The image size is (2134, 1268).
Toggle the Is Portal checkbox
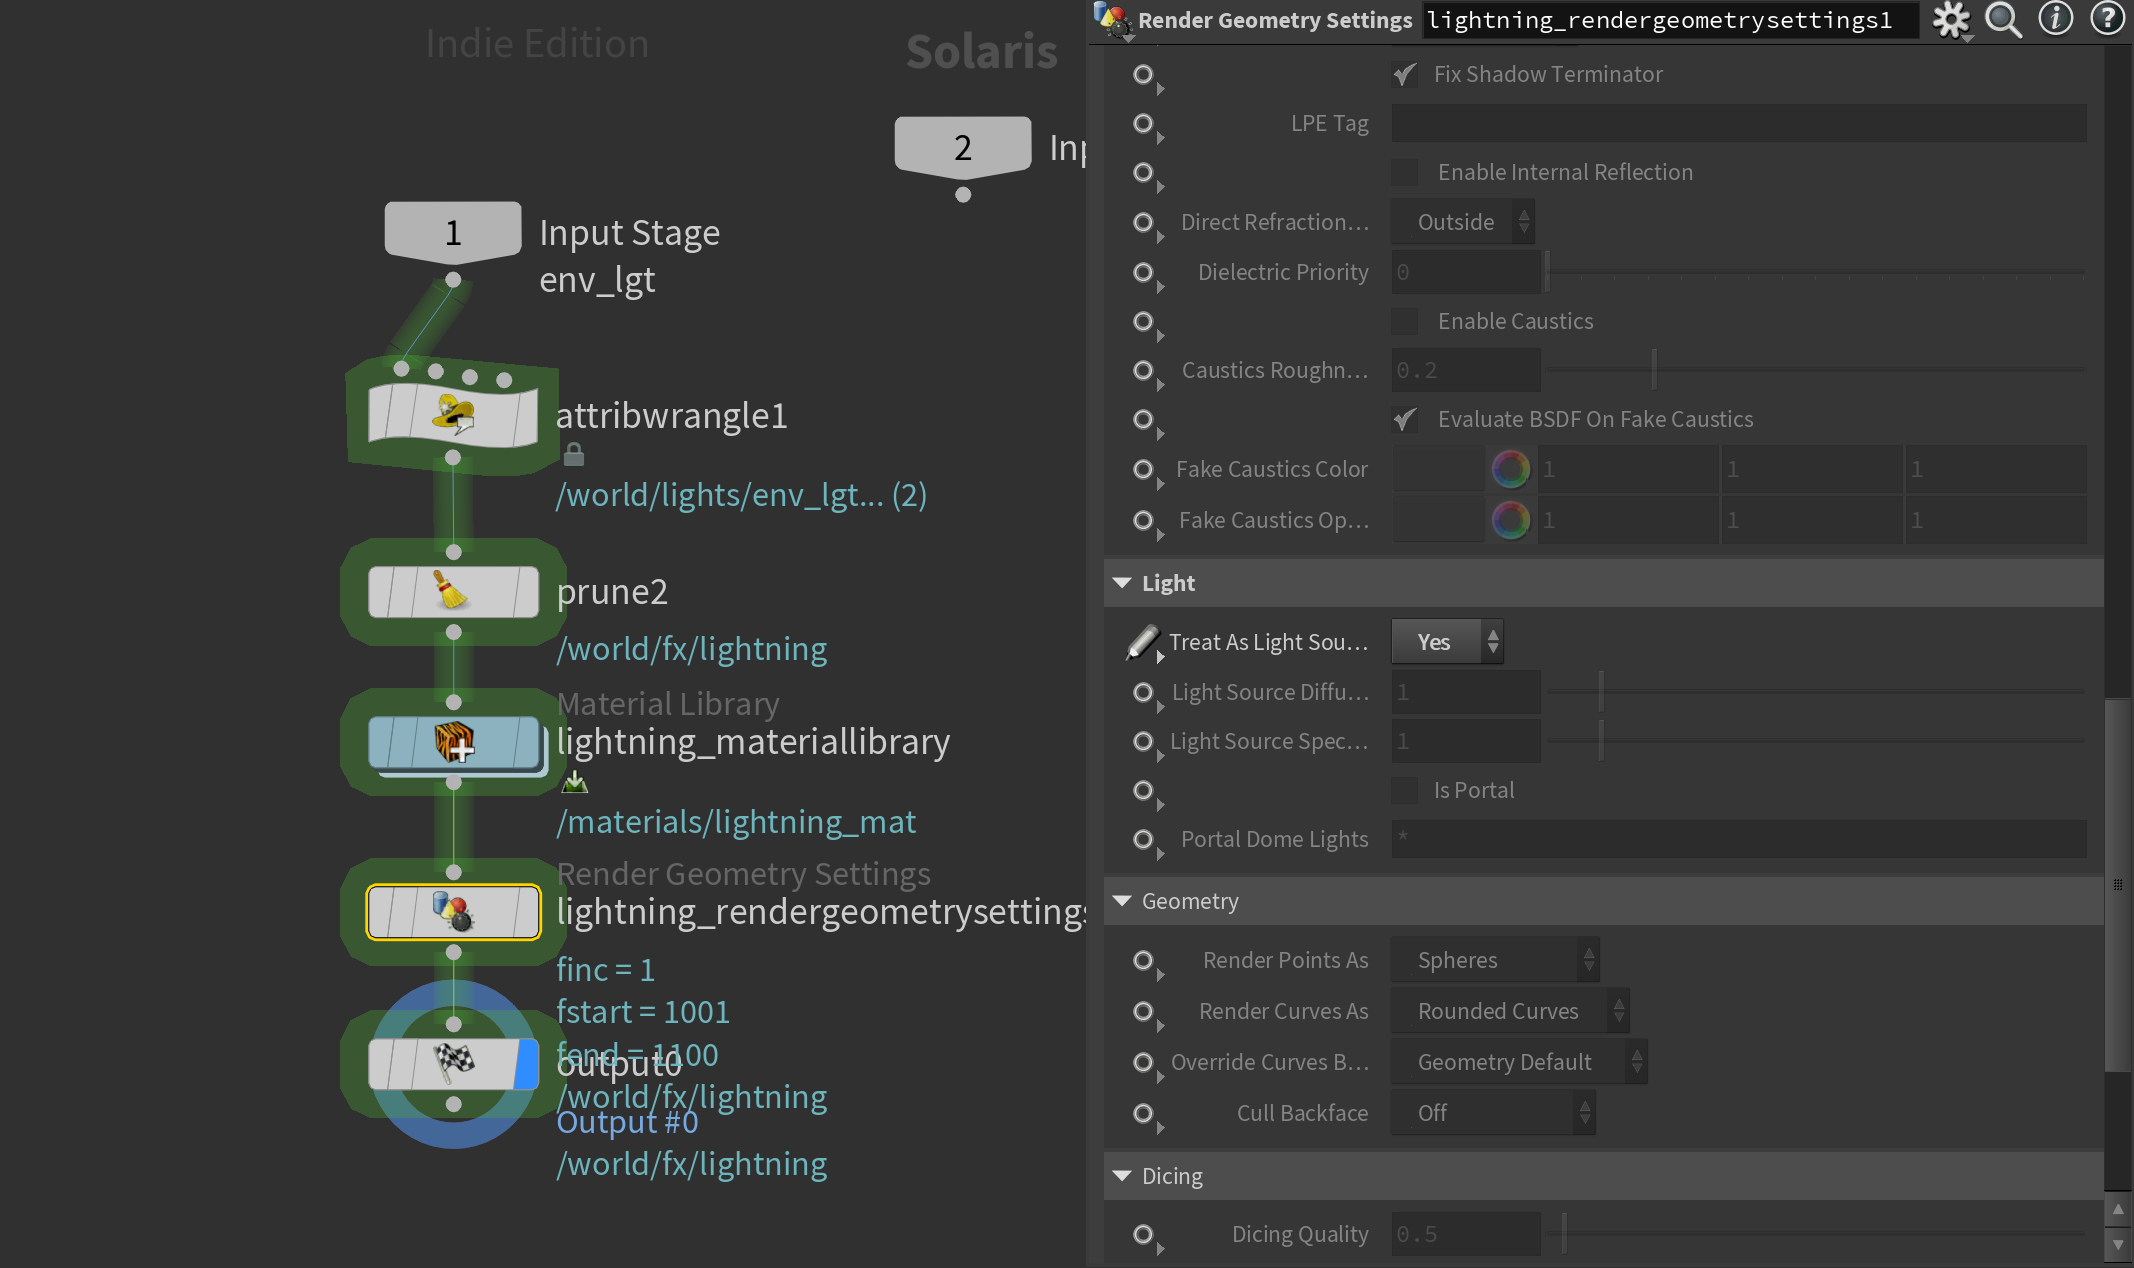[1405, 790]
